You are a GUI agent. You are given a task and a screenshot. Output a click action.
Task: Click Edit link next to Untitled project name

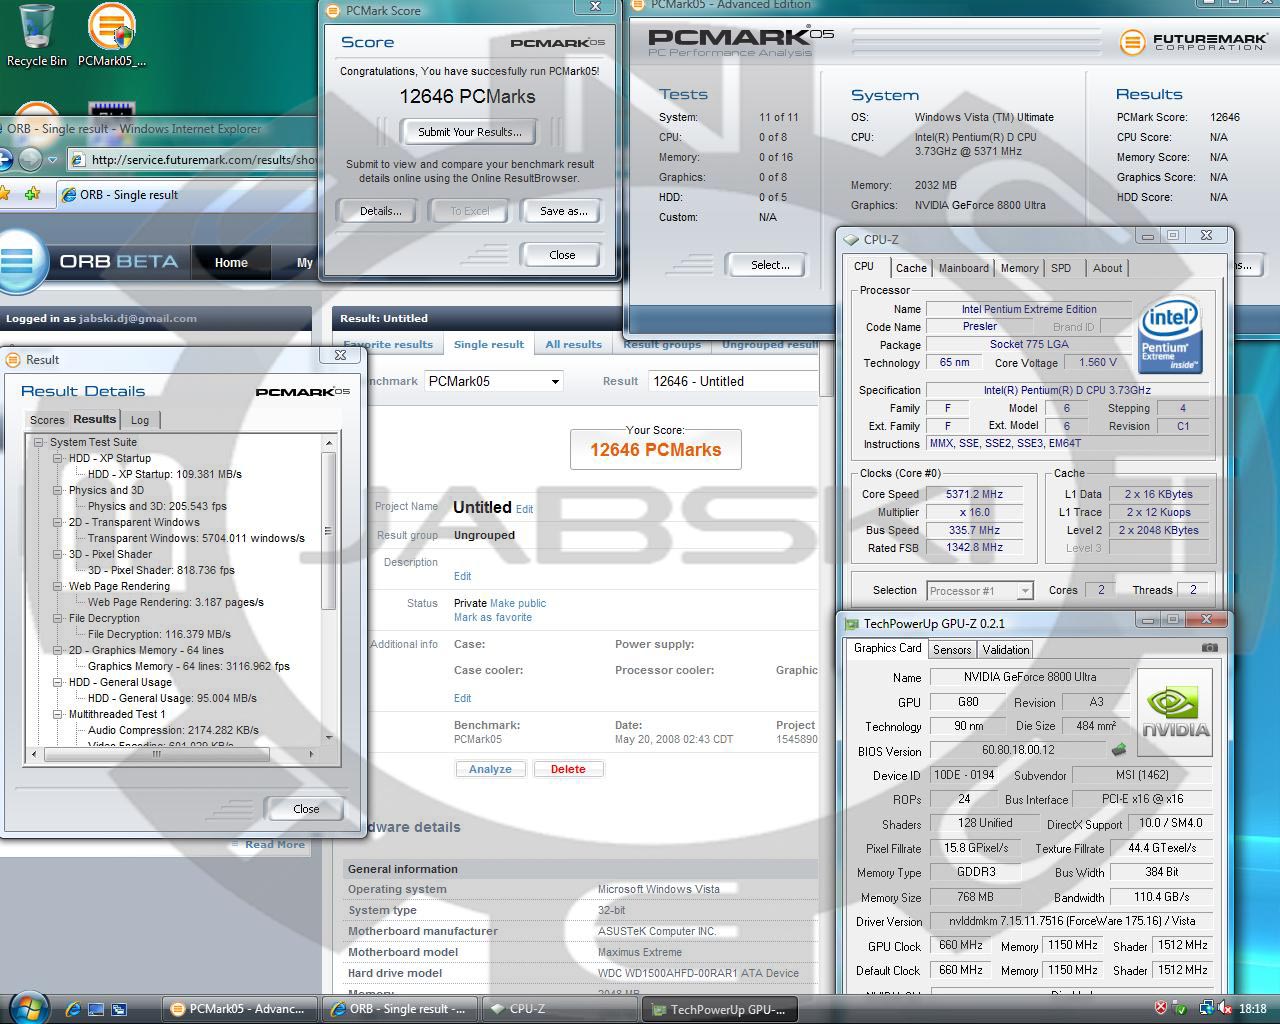tap(524, 509)
